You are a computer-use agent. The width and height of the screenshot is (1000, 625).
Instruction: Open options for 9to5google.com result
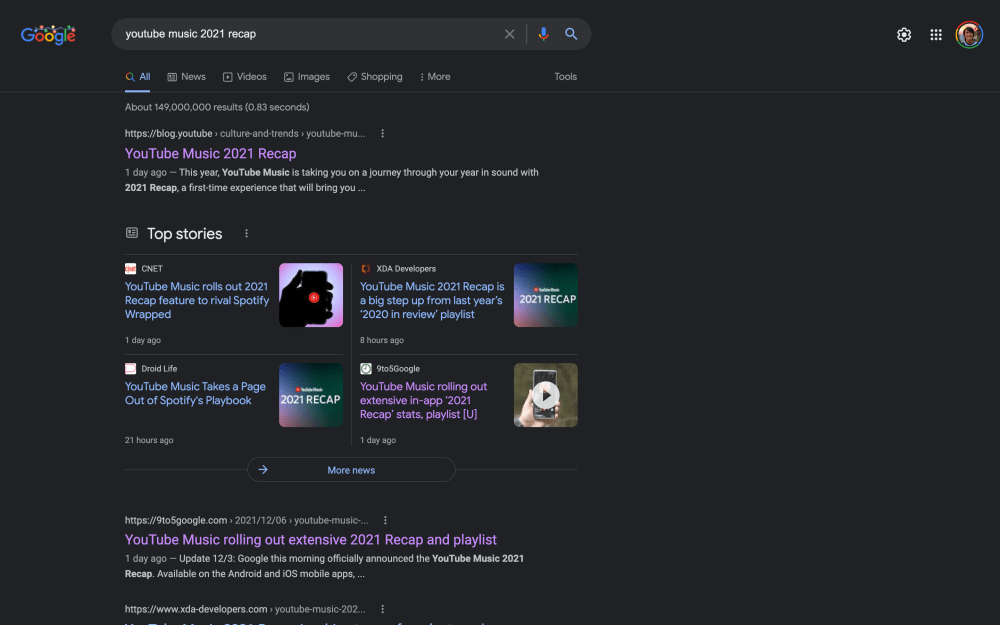pos(385,520)
